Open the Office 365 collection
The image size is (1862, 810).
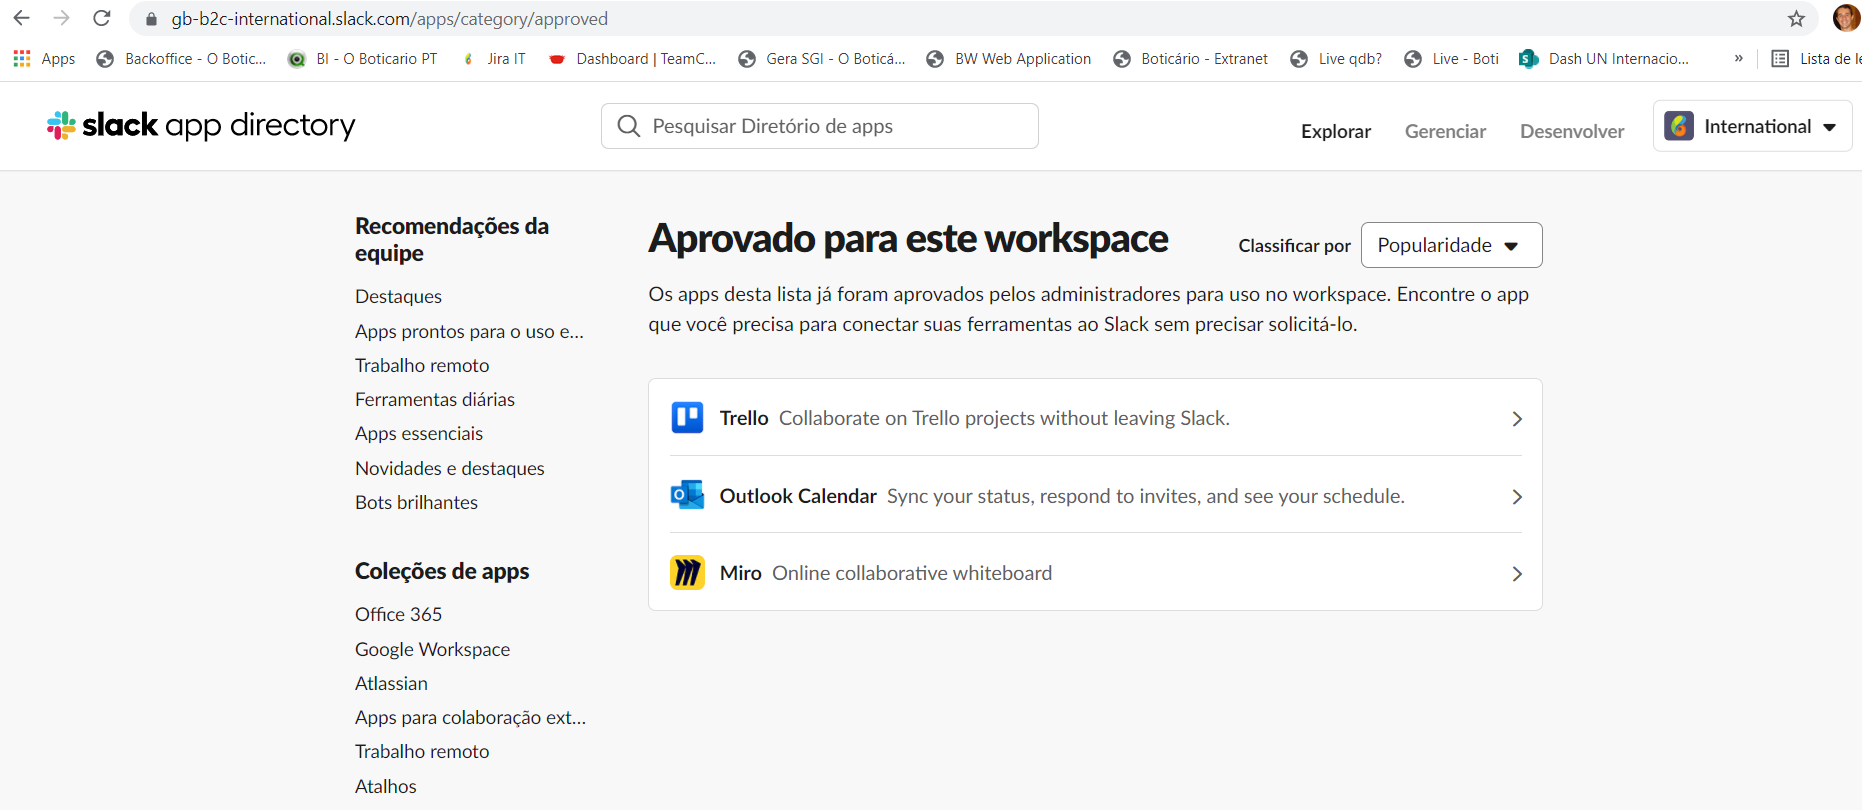click(398, 614)
